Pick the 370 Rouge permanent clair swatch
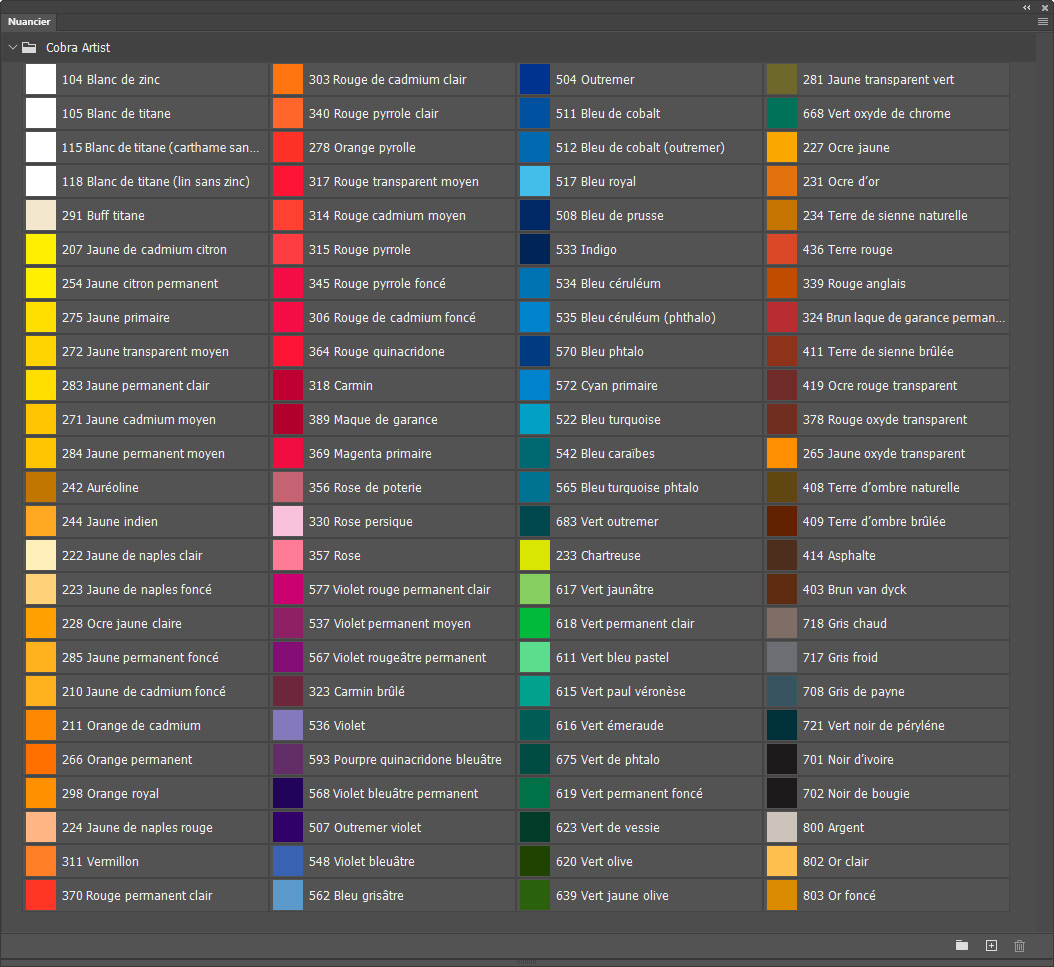 [40, 896]
